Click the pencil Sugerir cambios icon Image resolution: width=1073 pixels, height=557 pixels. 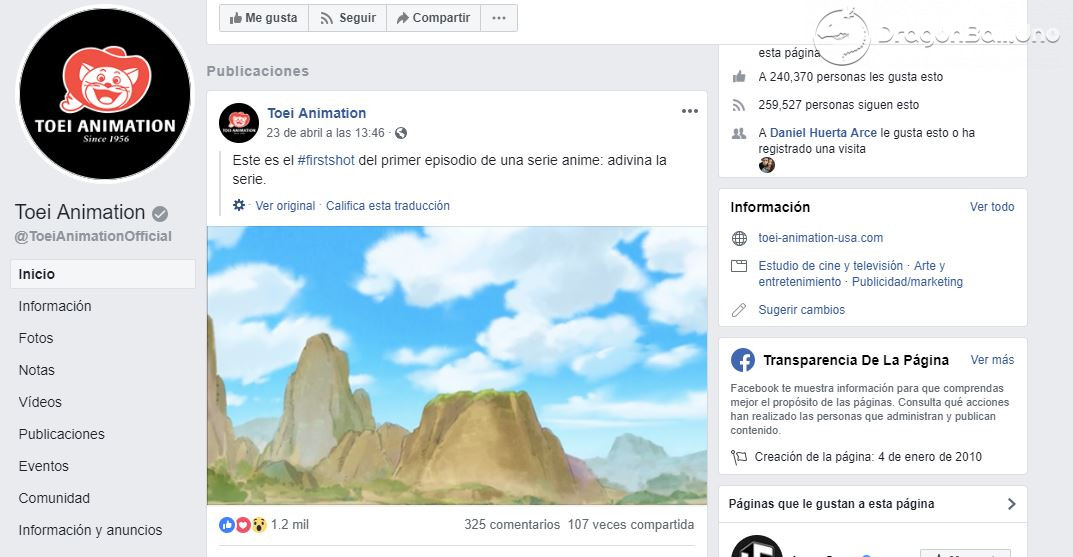pyautogui.click(x=739, y=310)
